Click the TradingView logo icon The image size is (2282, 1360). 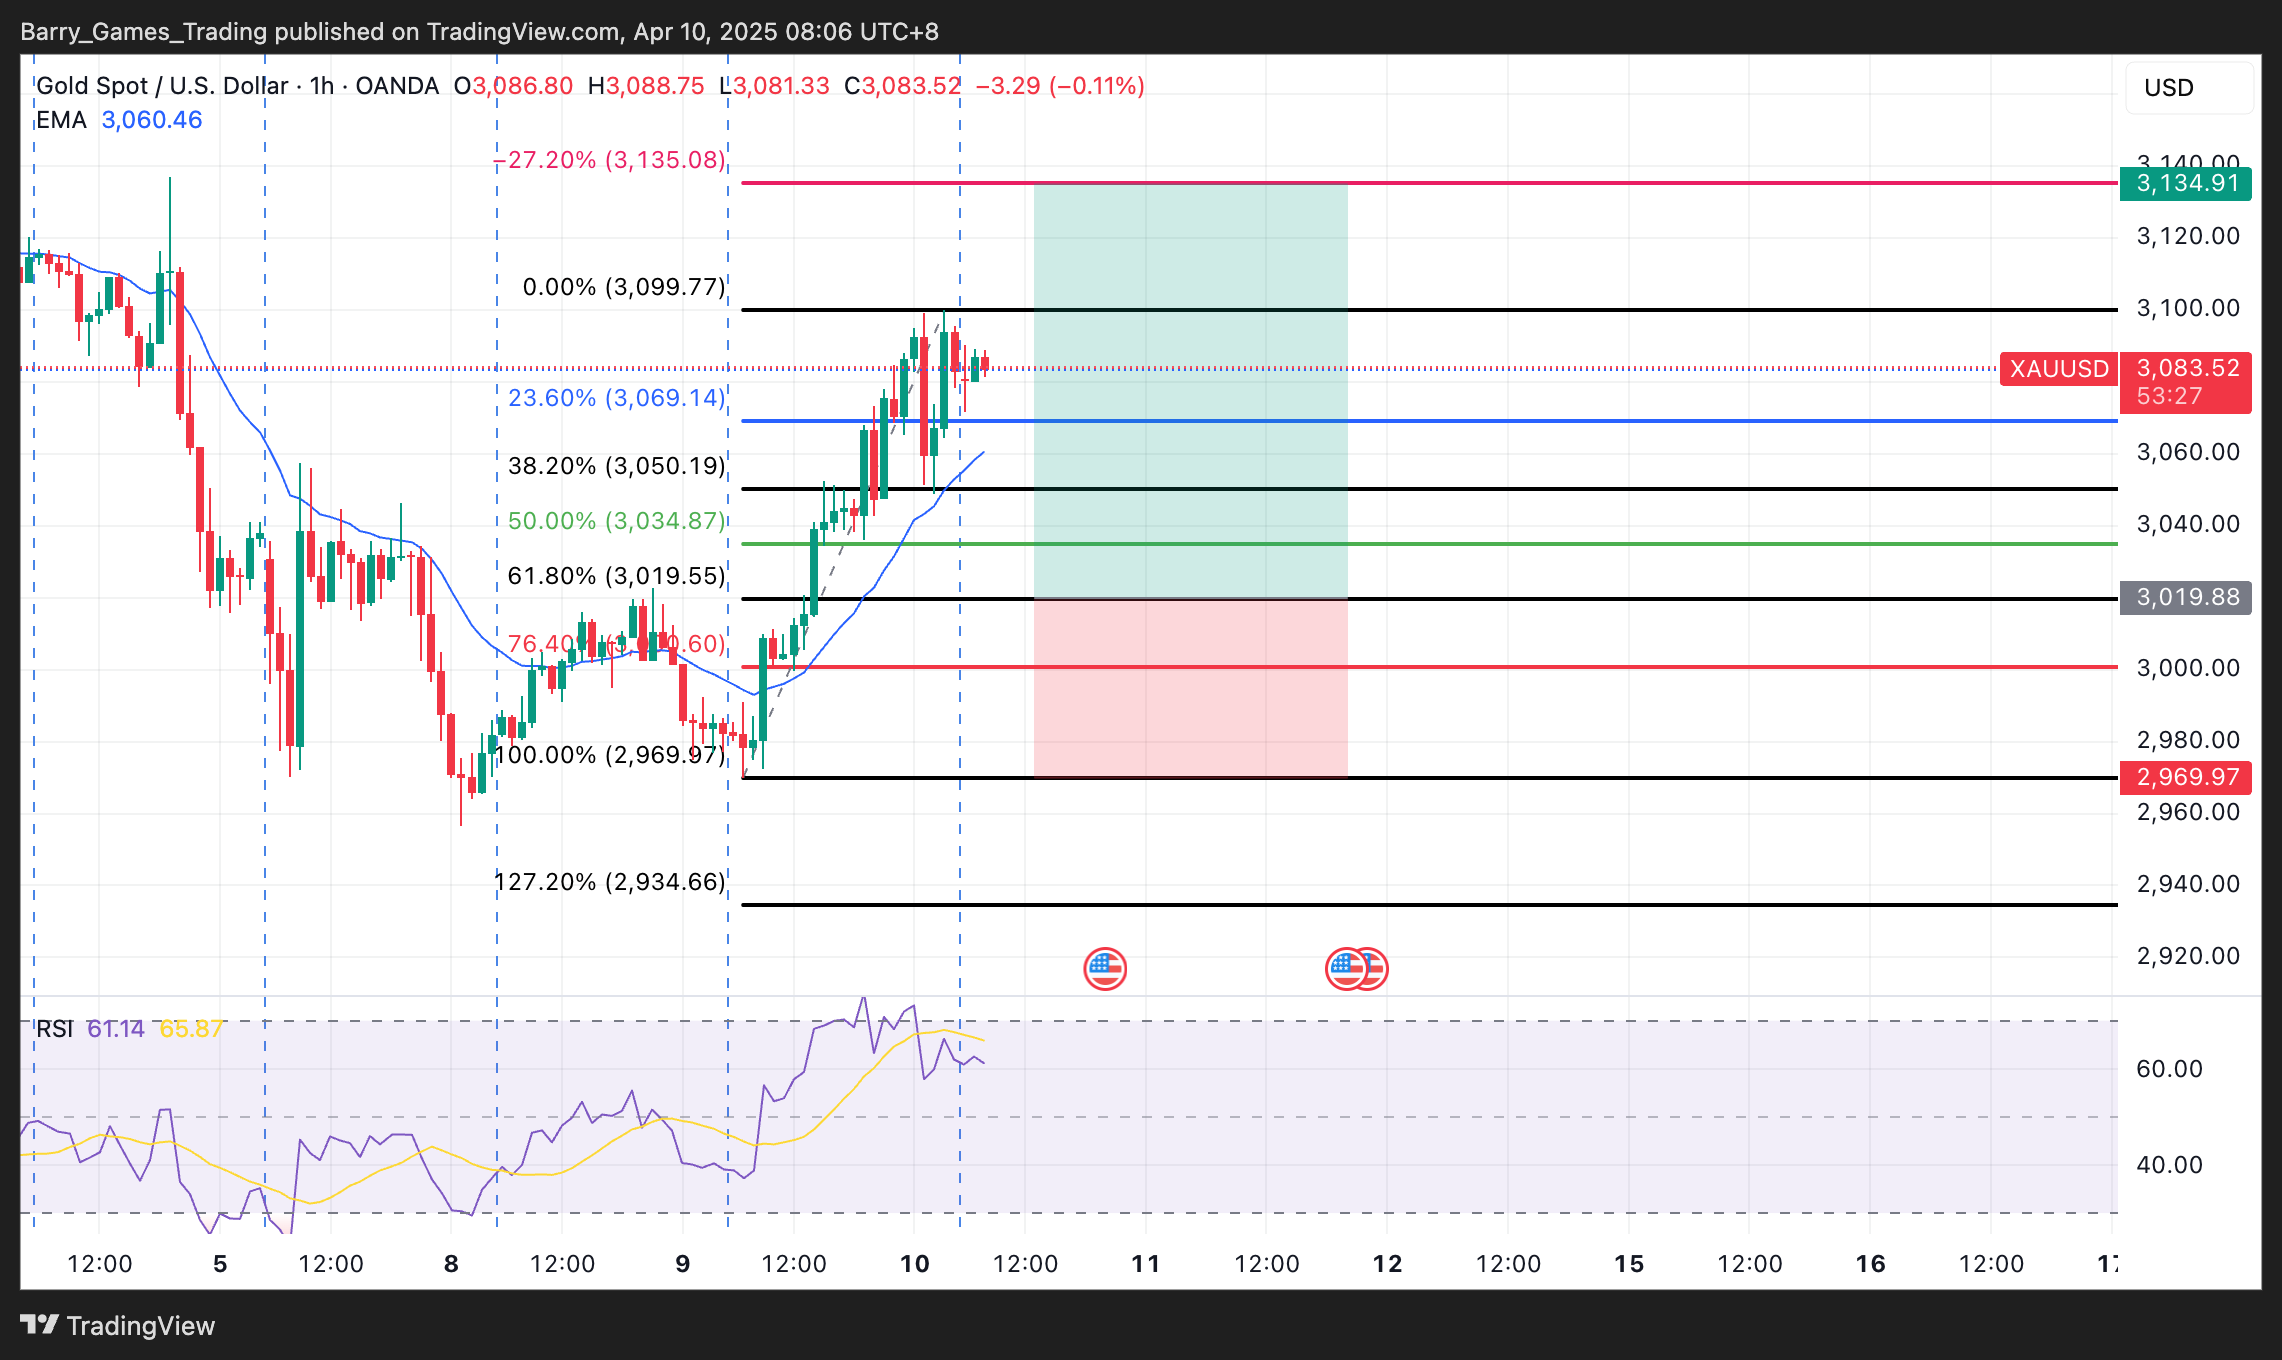(40, 1325)
